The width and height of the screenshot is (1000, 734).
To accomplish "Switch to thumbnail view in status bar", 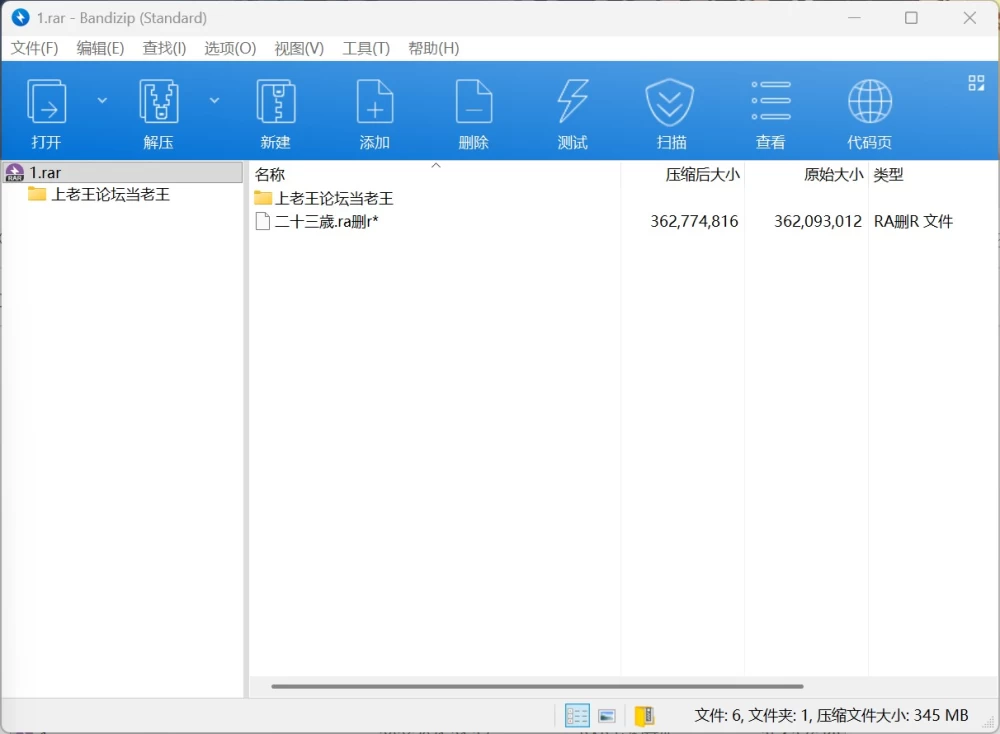I will 607,716.
